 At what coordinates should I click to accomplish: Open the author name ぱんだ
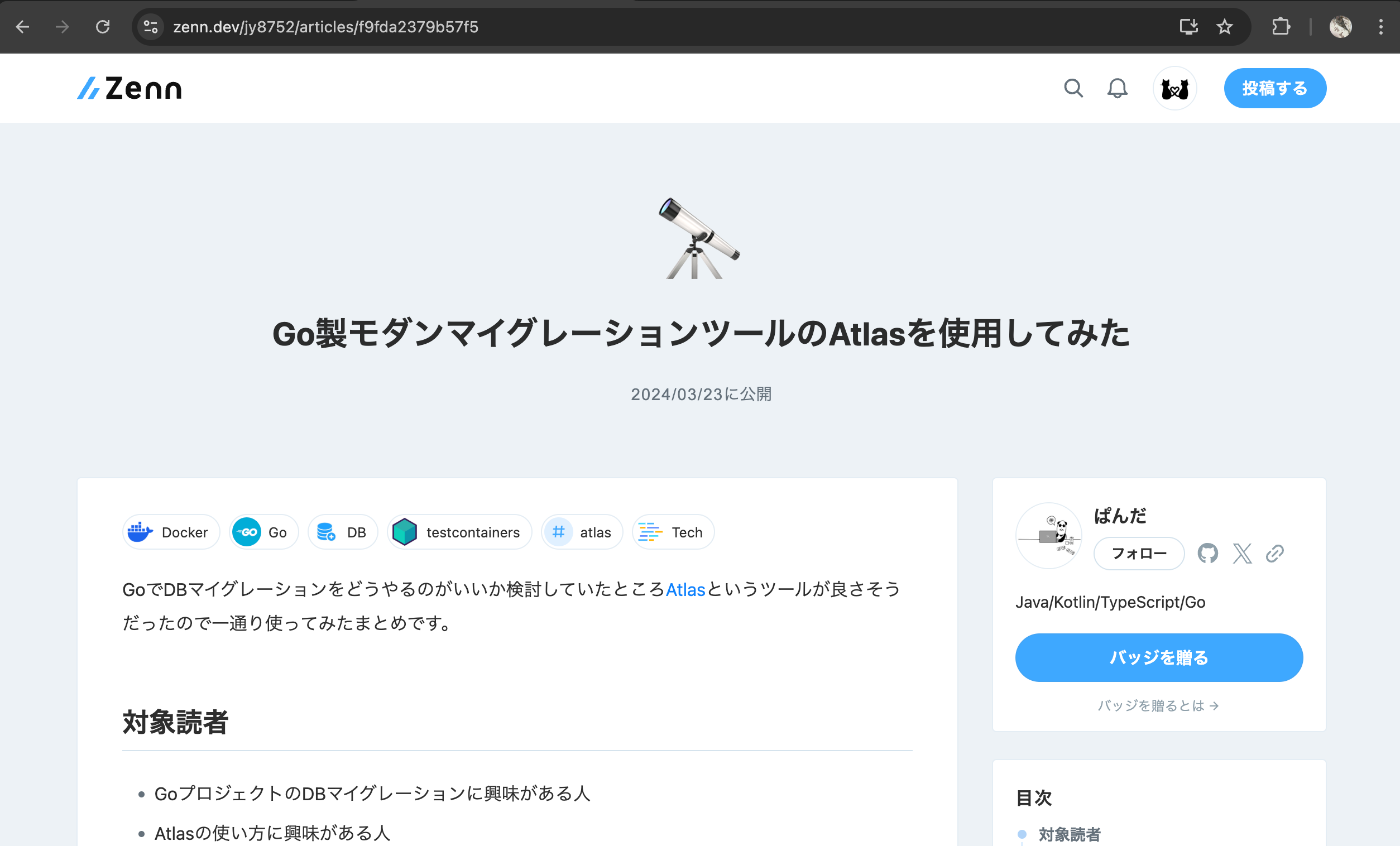1120,516
